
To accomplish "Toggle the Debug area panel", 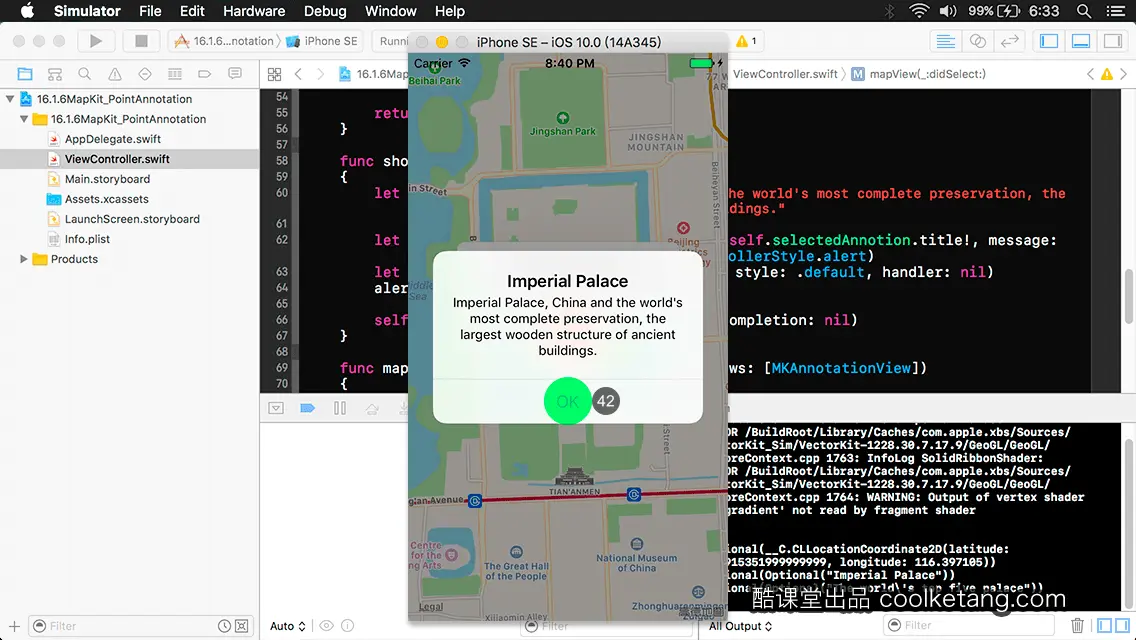I will pos(1081,41).
